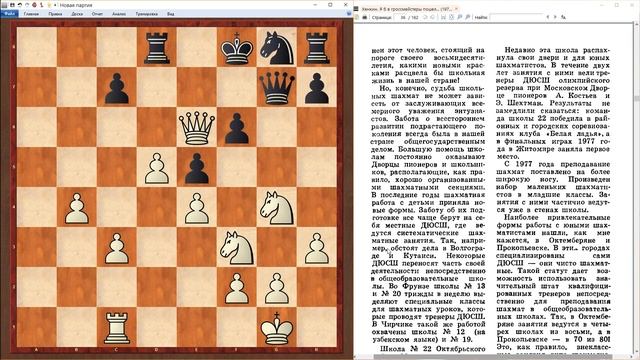Click the fit page icon in PDF toolbar
This screenshot has width=640, height=360.
point(451,17)
